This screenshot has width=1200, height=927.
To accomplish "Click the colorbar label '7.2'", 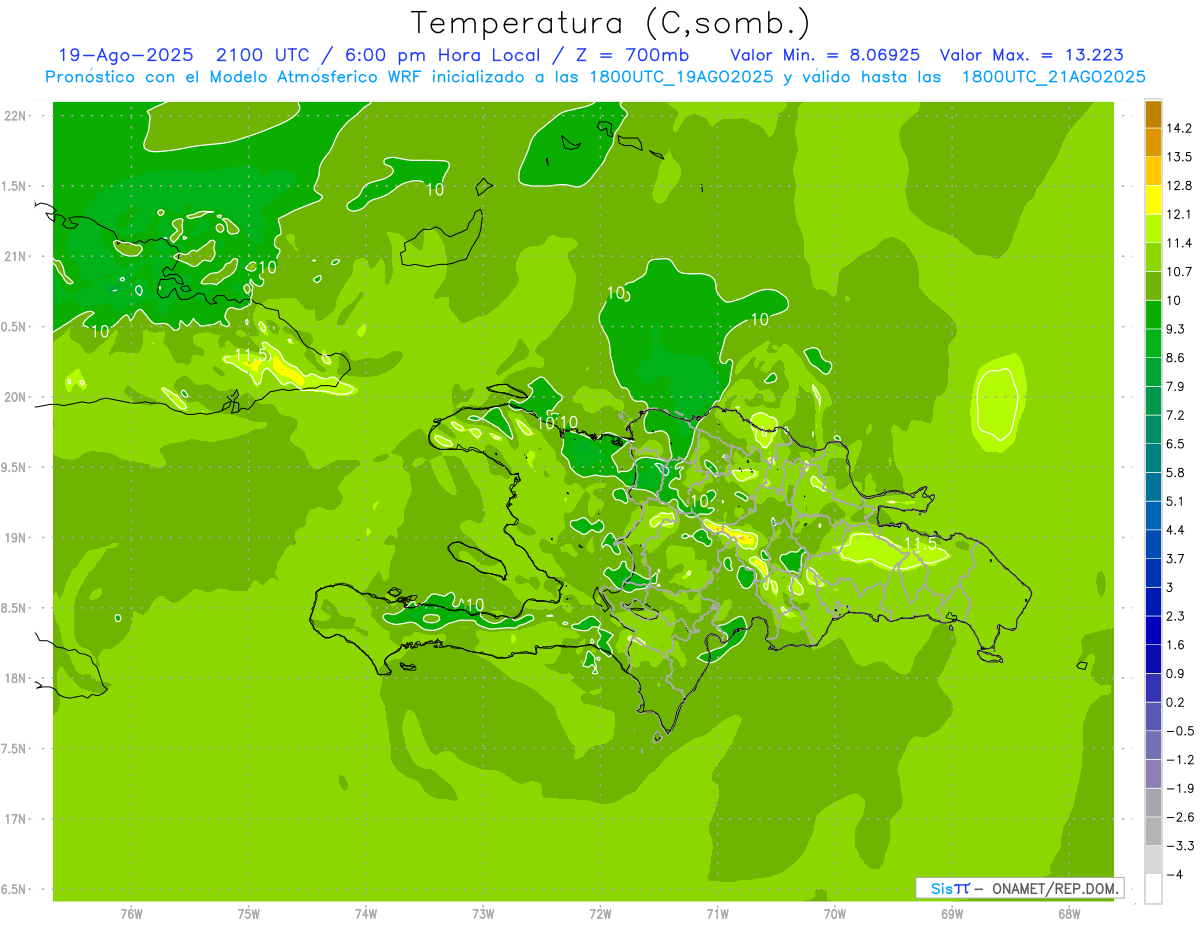I will (1175, 415).
